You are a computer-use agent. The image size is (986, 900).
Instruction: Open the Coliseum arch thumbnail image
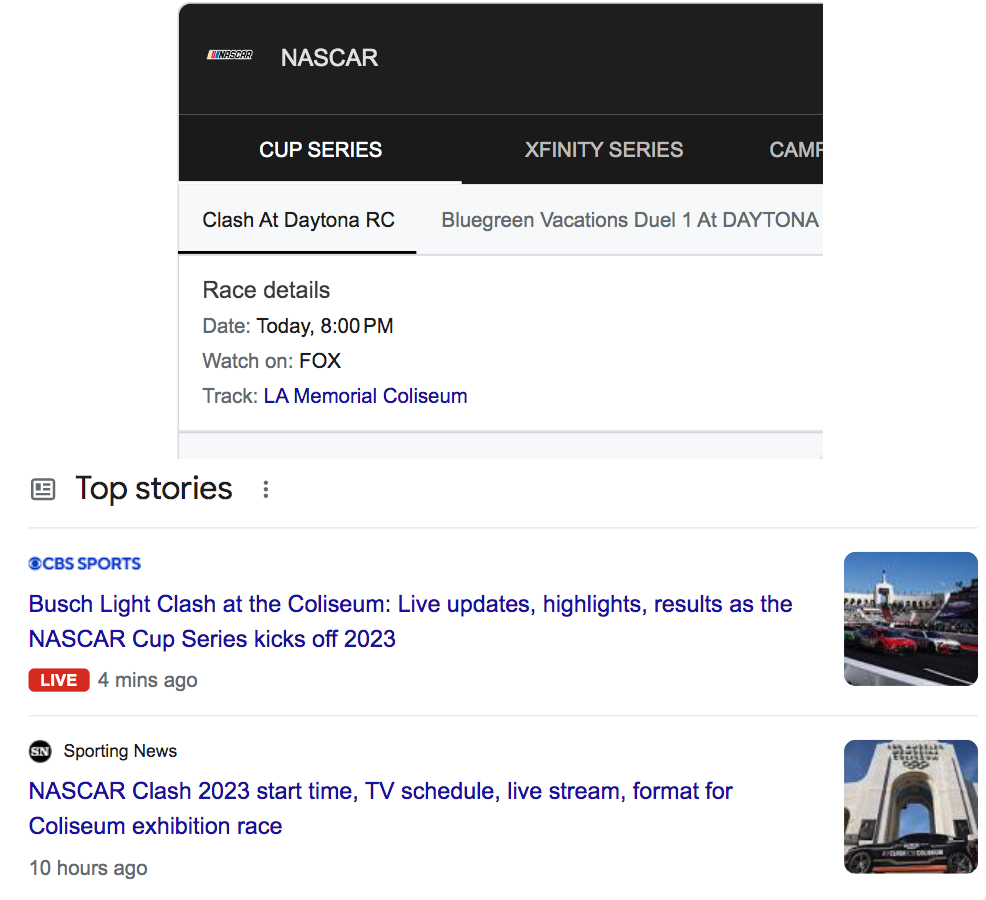click(911, 807)
